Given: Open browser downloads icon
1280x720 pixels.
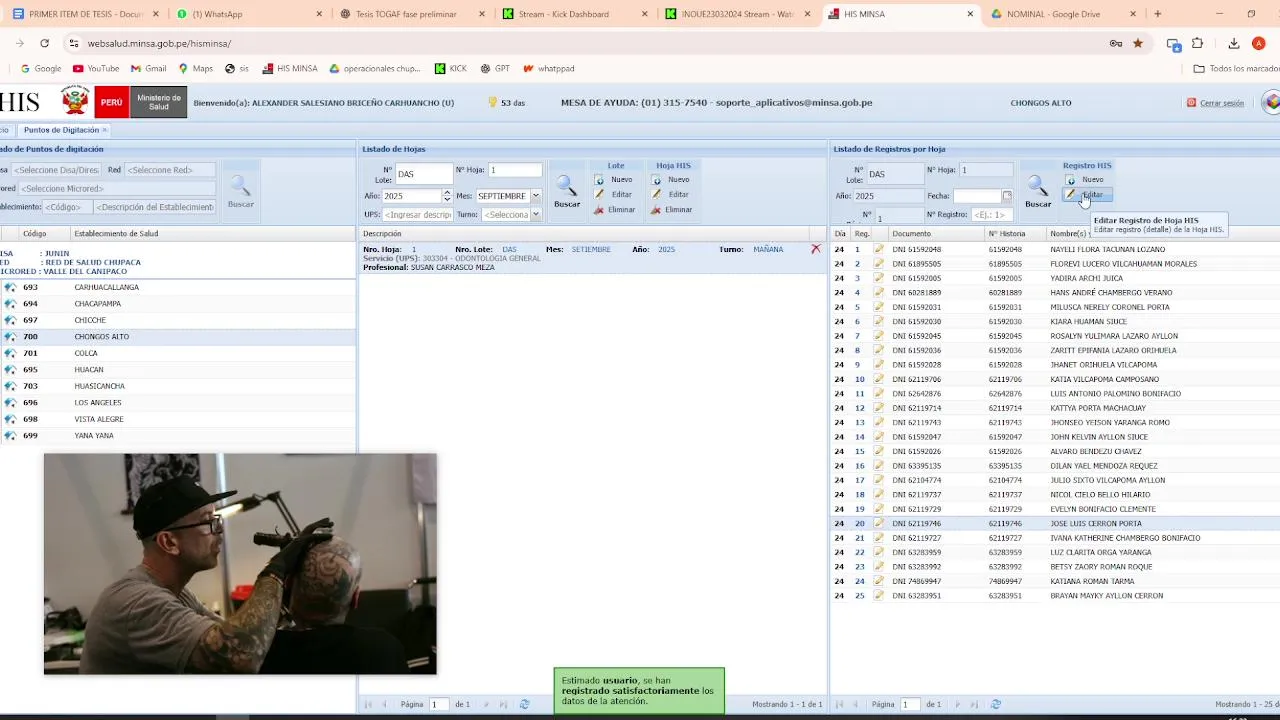Looking at the screenshot, I should coord(1234,43).
